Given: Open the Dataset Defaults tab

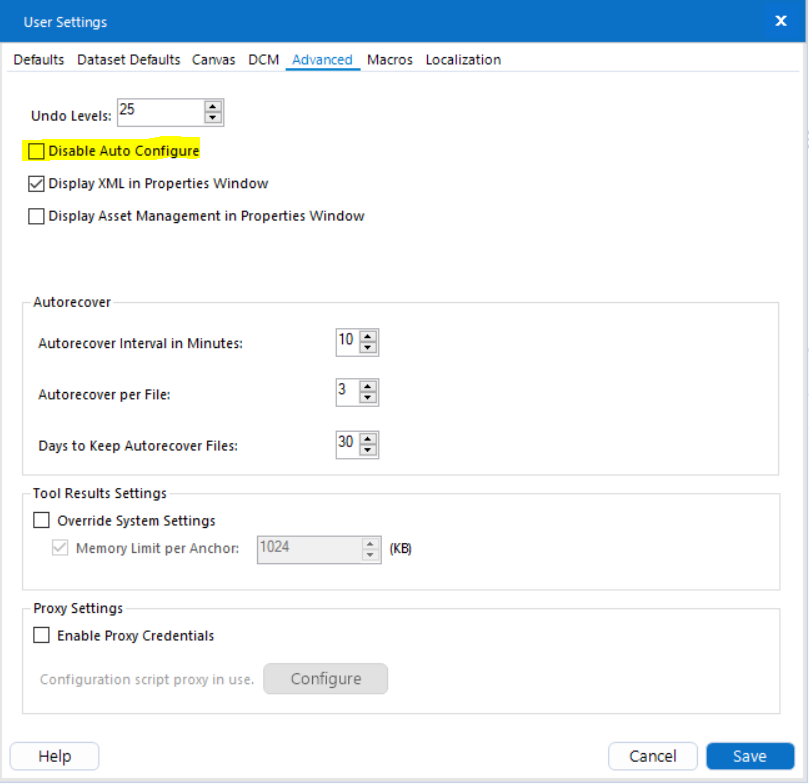Looking at the screenshot, I should click(128, 60).
